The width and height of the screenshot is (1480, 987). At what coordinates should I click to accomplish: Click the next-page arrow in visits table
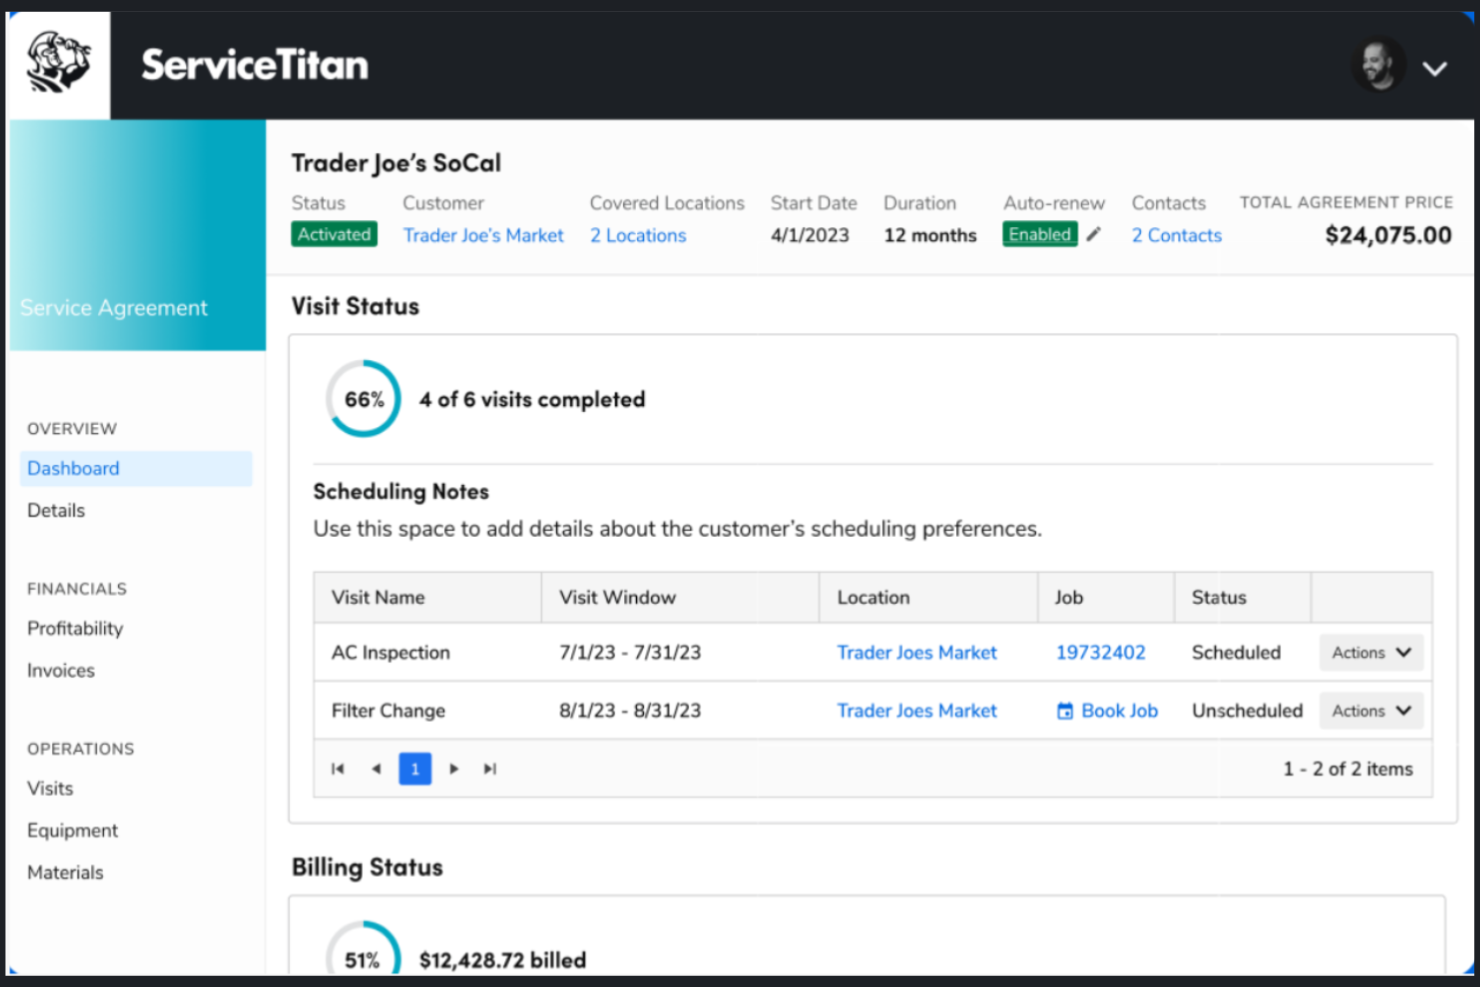[x=454, y=768]
